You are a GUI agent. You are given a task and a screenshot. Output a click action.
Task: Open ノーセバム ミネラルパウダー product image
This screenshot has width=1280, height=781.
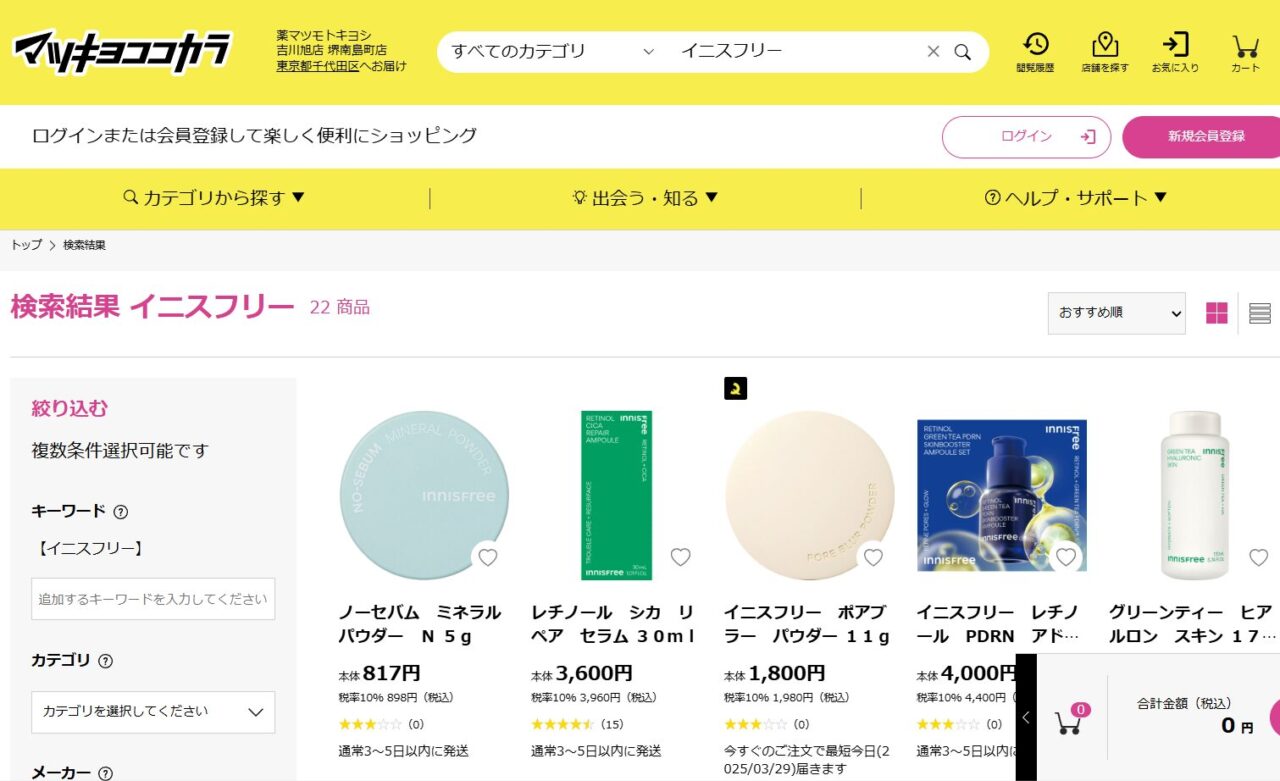(x=423, y=495)
